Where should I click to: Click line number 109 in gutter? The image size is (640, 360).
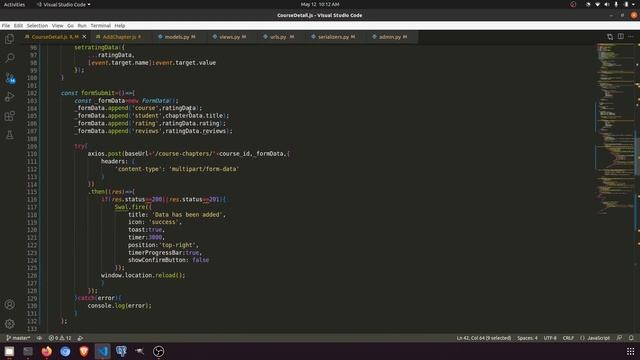click(32, 146)
